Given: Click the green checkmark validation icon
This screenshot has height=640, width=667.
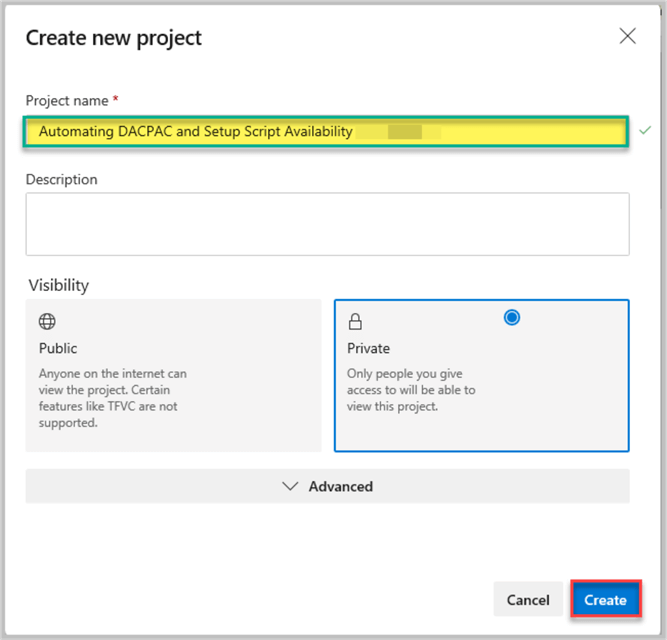Looking at the screenshot, I should 645,131.
